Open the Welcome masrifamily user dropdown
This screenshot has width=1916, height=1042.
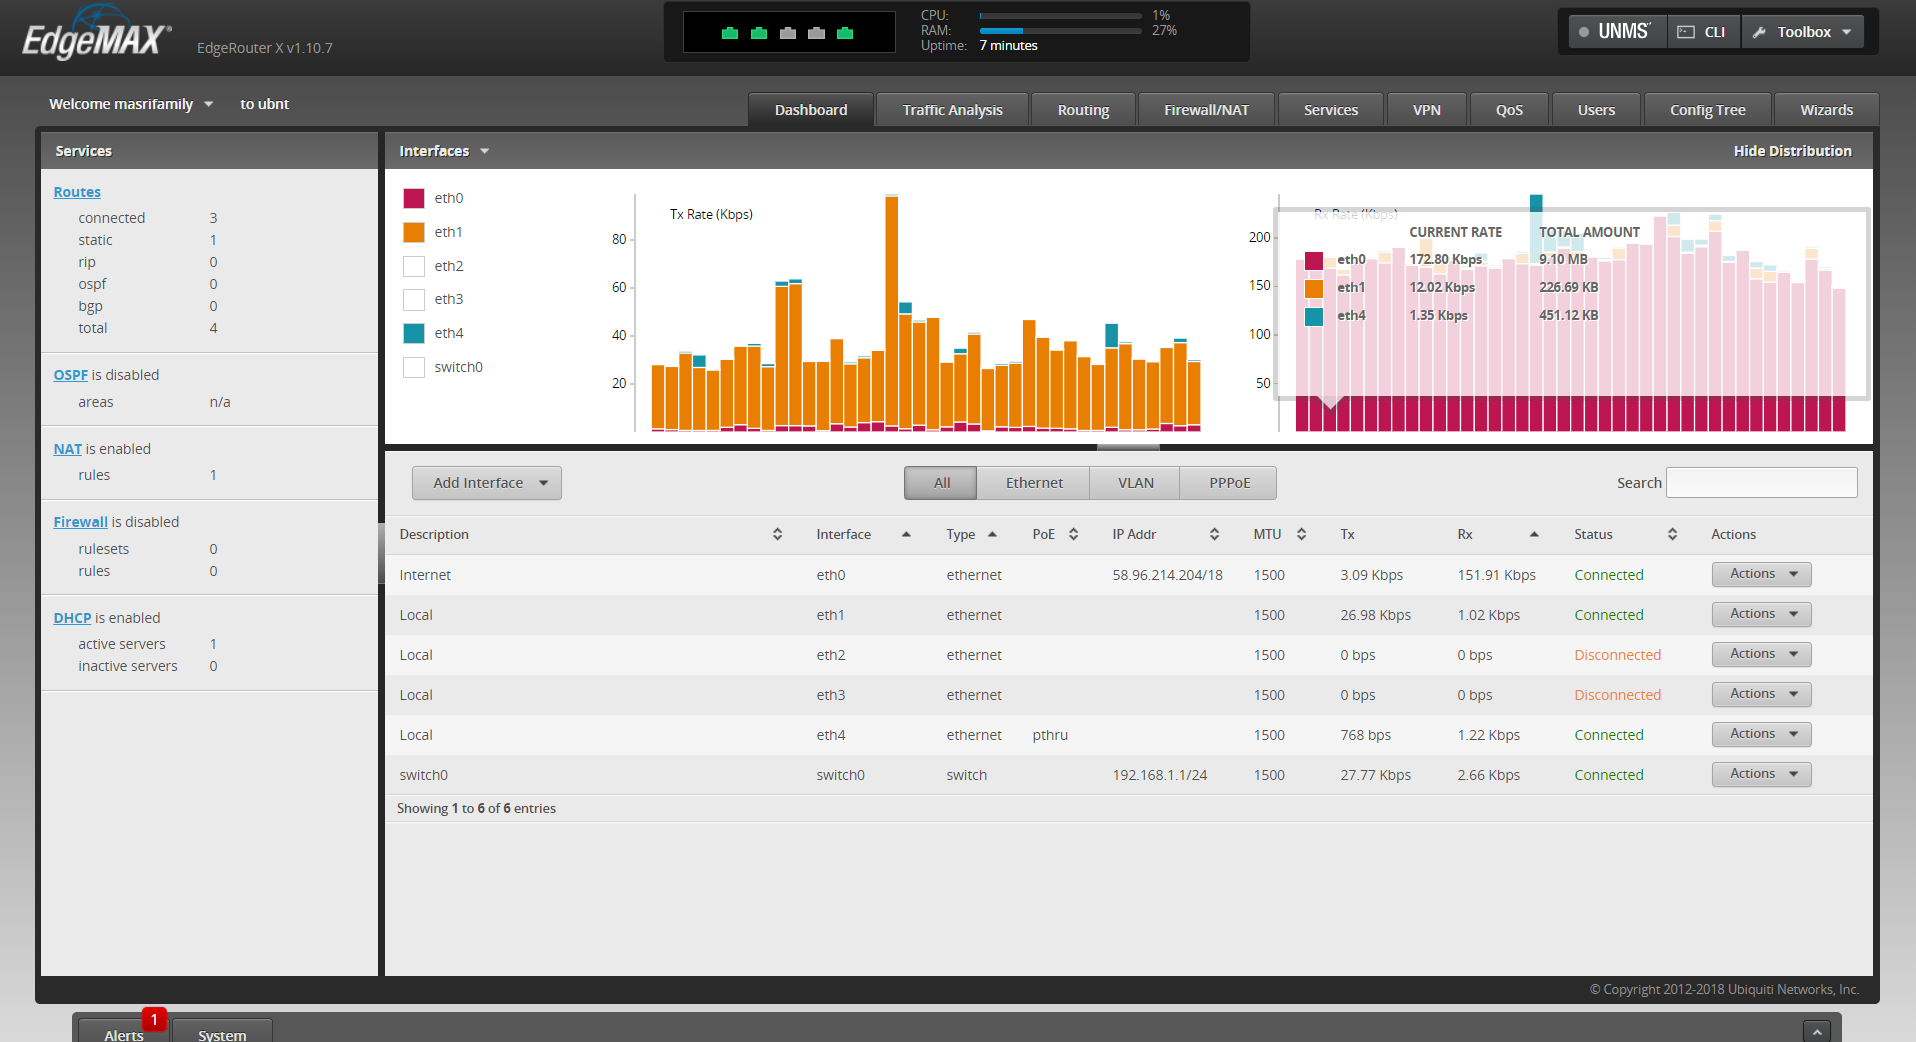click(x=131, y=104)
